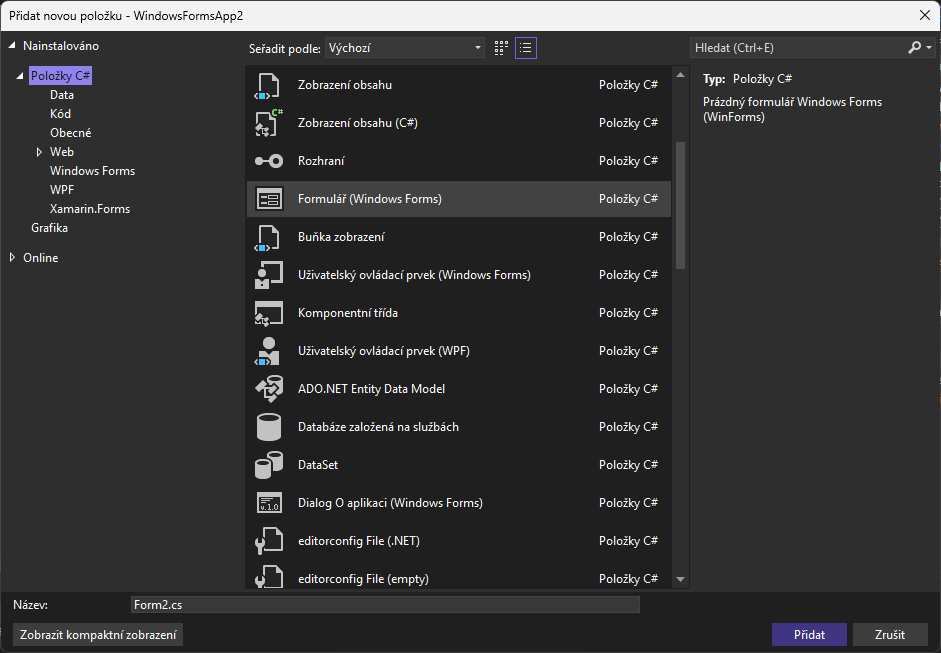The height and width of the screenshot is (653, 941).
Task: Click the Název file name field
Action: click(385, 605)
